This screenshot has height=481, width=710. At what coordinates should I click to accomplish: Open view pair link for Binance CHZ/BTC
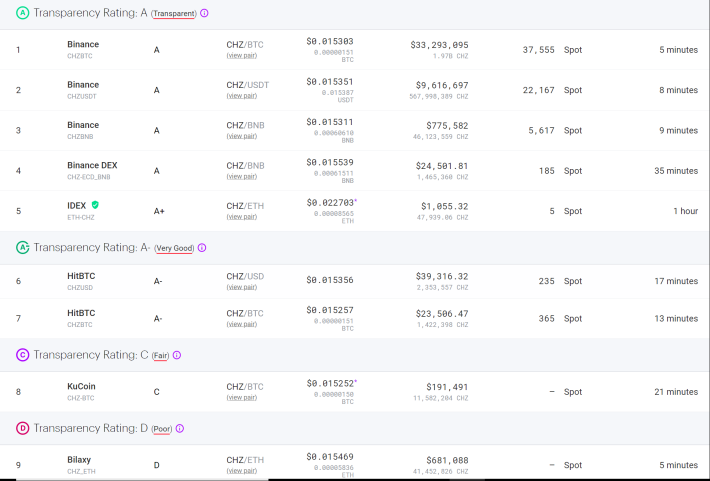point(242,55)
